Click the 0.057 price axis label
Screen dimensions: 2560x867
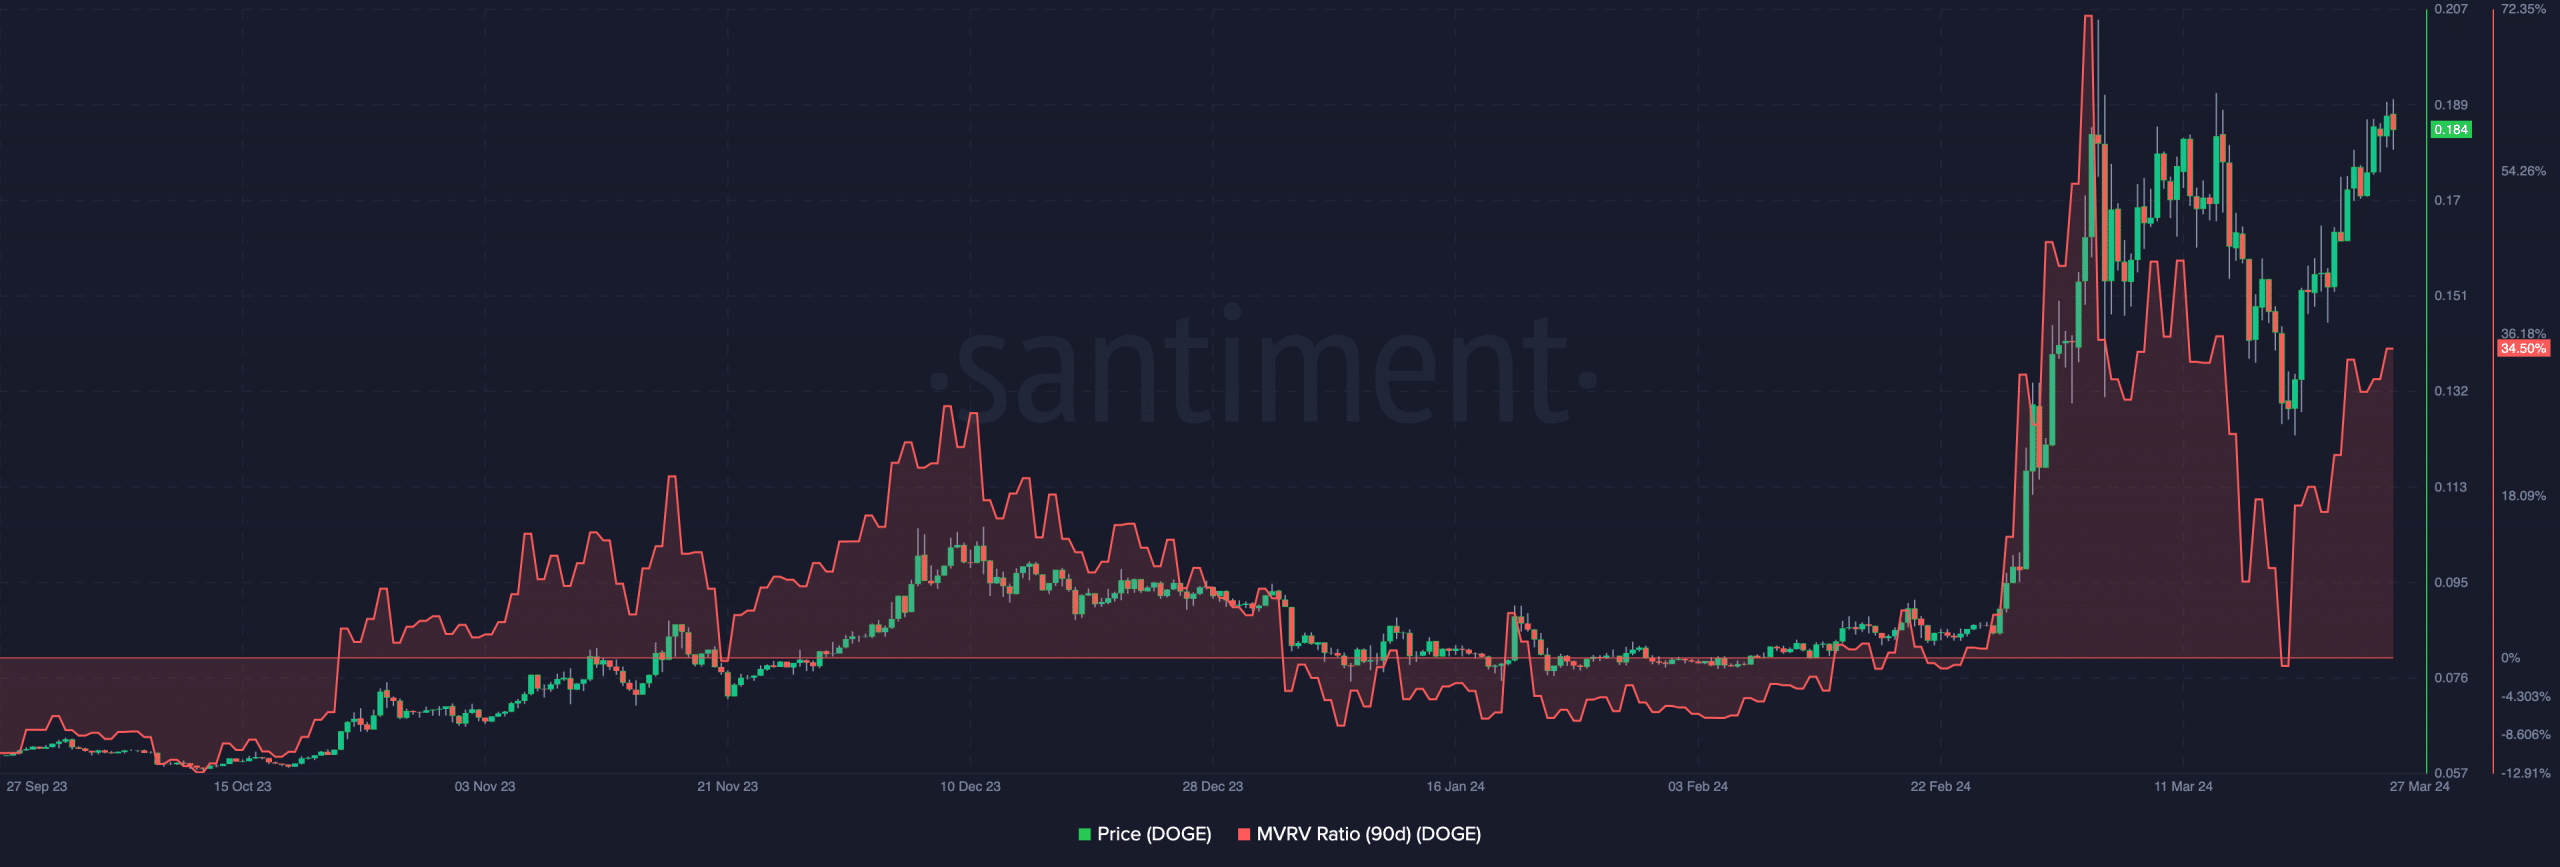tap(2451, 773)
